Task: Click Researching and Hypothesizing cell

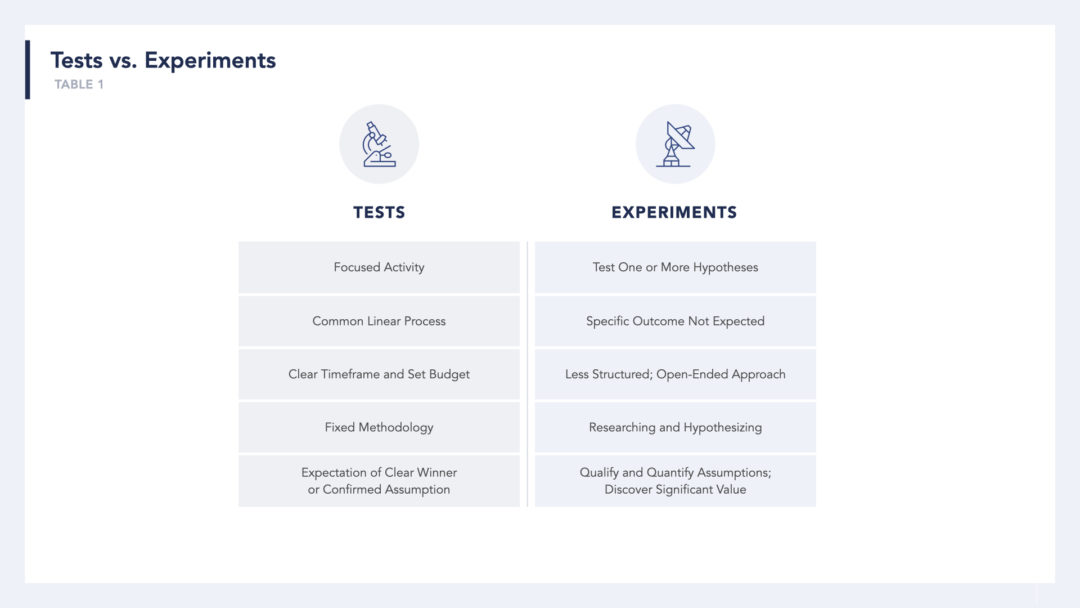Action: point(675,427)
